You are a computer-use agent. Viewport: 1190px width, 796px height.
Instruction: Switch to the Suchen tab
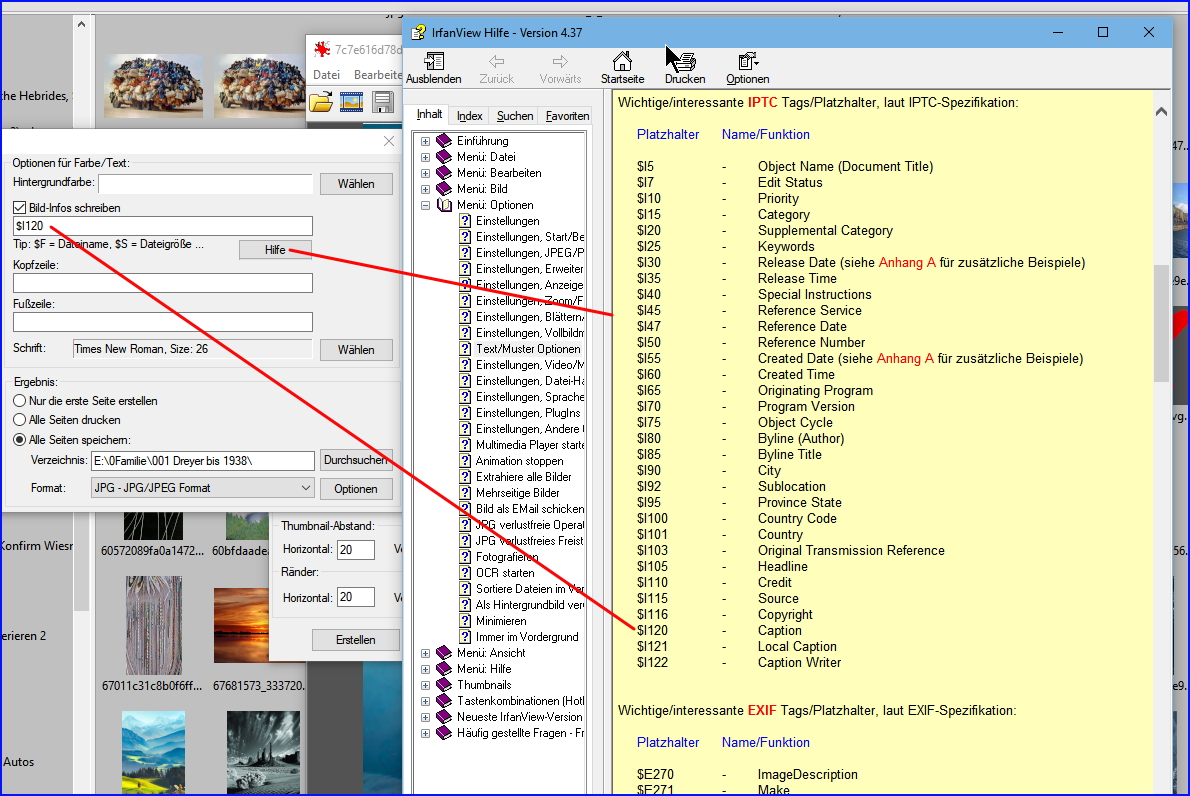point(515,116)
